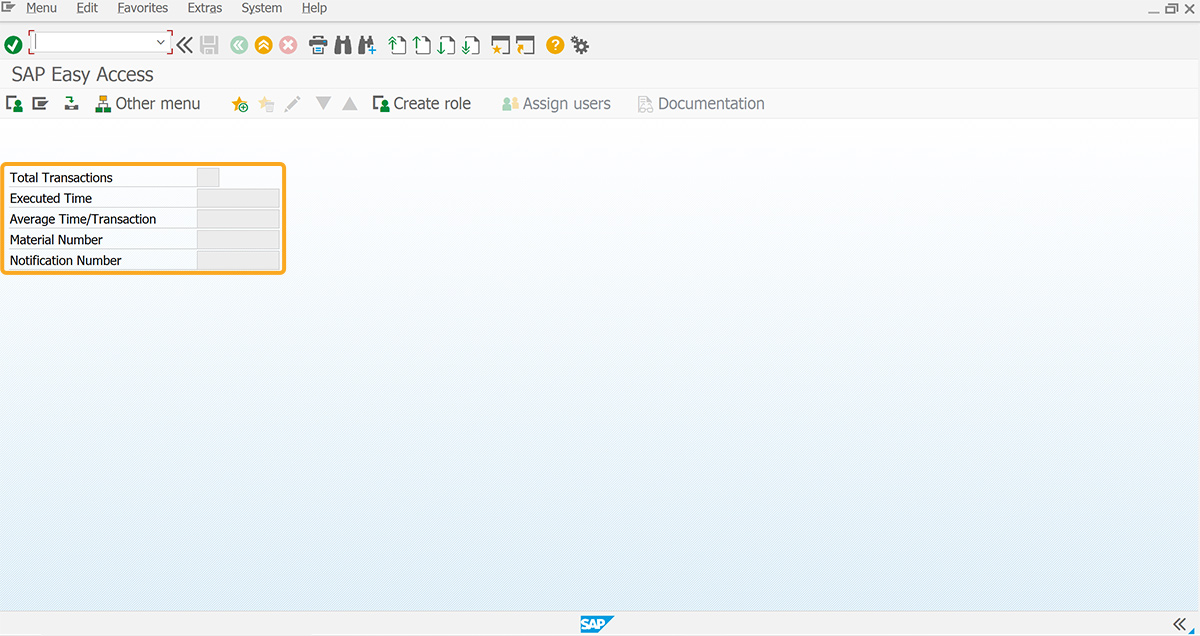Click the Create role button
The width and height of the screenshot is (1200, 636).
[421, 104]
